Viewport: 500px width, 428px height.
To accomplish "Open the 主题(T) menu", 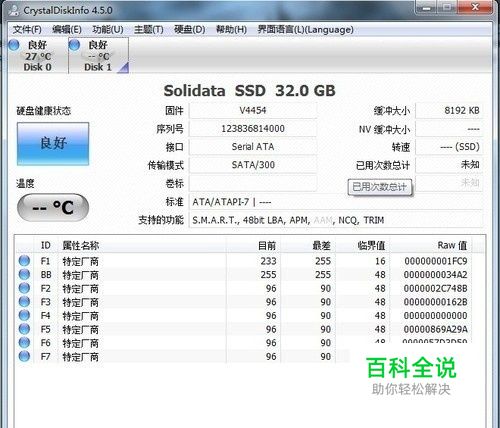I will [148, 30].
